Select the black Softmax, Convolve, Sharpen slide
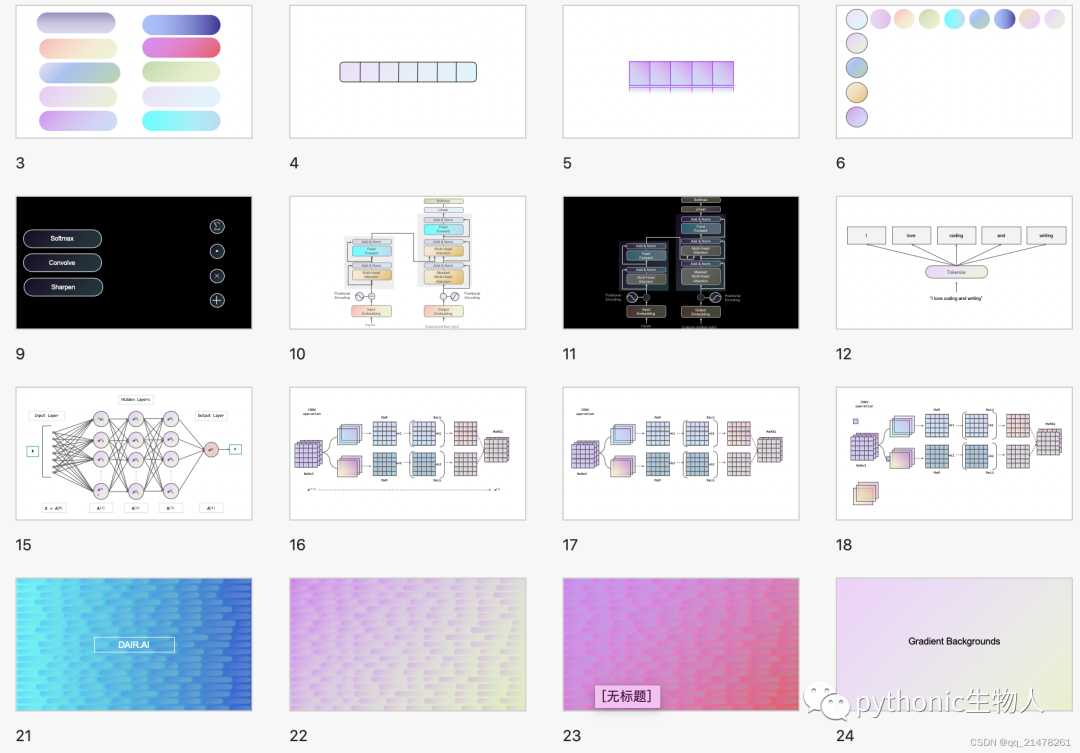The image size is (1080, 753). (134, 262)
